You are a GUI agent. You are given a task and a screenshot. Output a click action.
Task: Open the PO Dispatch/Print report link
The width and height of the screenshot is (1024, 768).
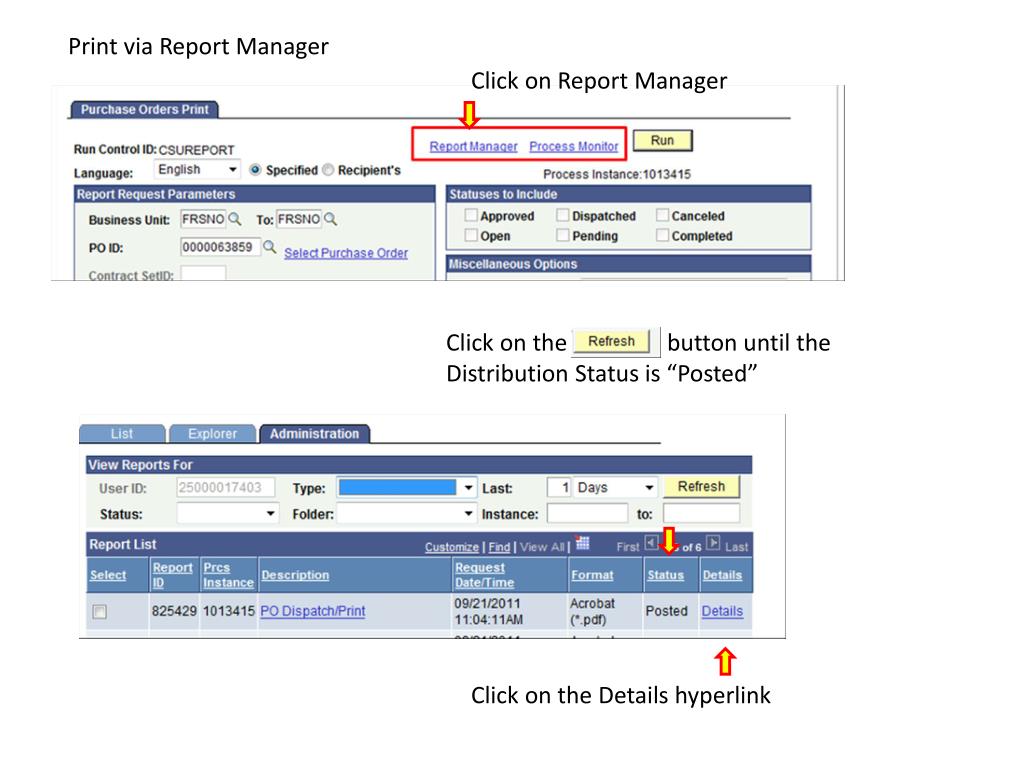313,611
